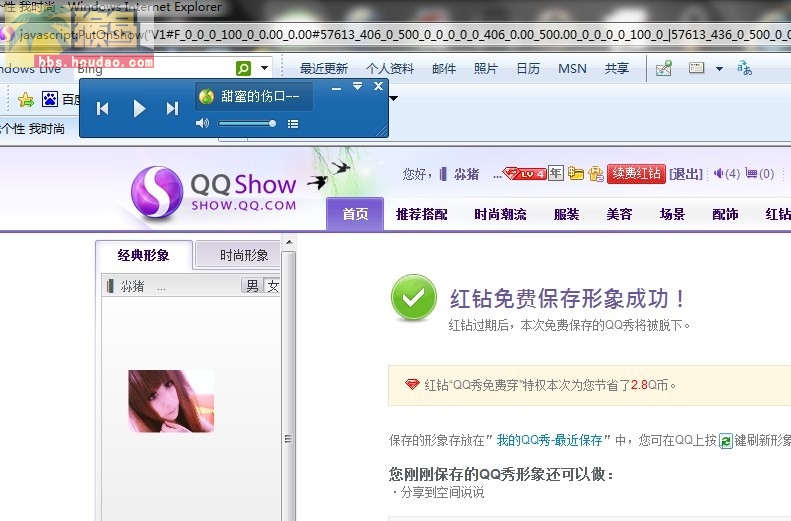Click the green Bing search button
Viewport: 791px width, 521px height.
click(243, 68)
